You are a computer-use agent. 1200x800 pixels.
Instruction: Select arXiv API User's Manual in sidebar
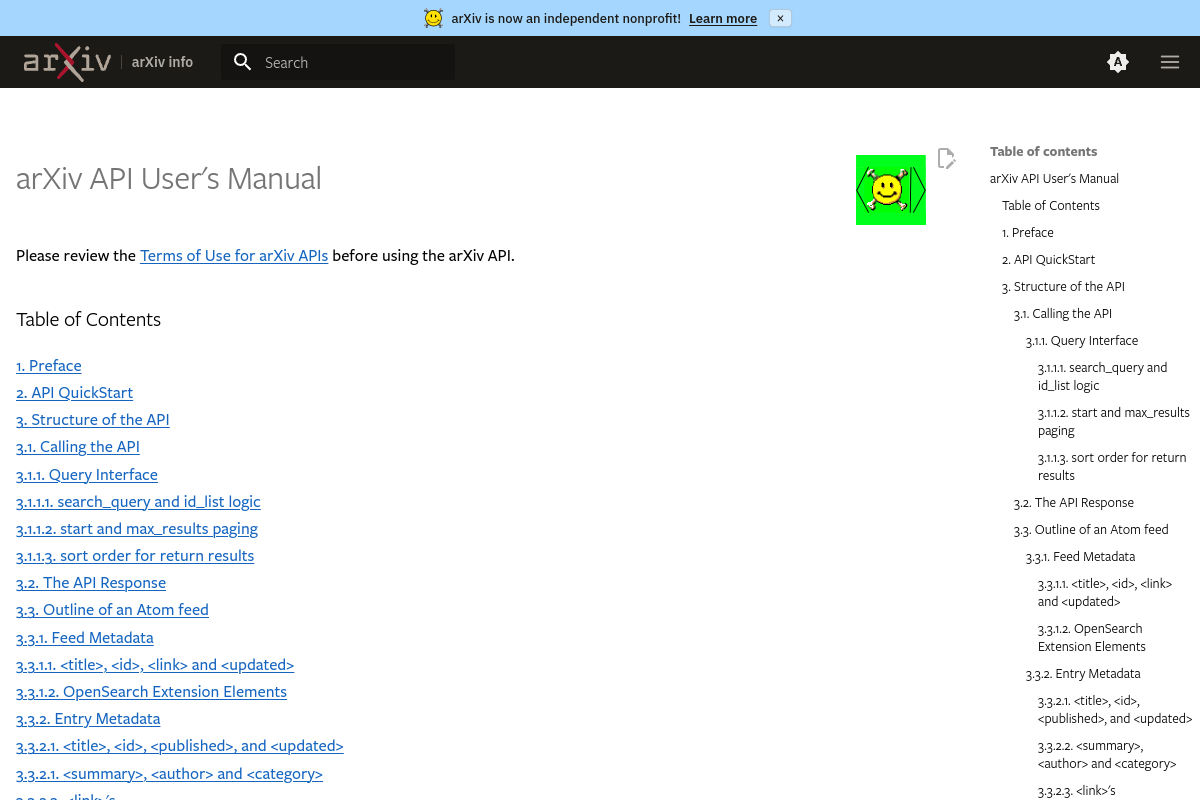coord(1054,178)
